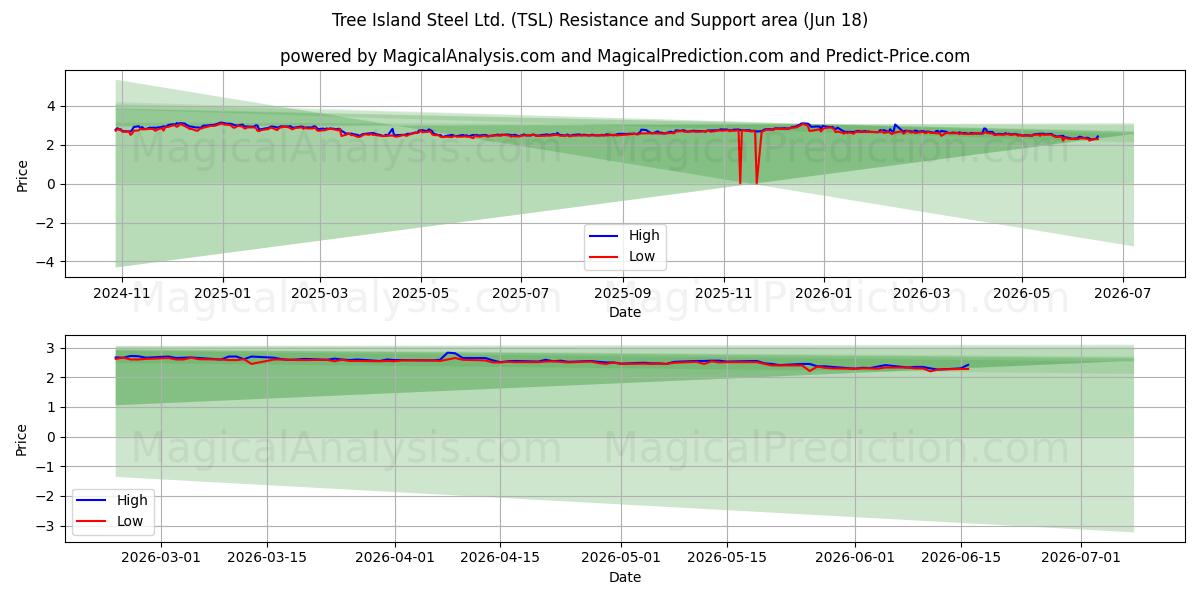Image resolution: width=1200 pixels, height=600 pixels.
Task: Click the '−4' y-axis tick in the top chart
Action: (x=48, y=262)
